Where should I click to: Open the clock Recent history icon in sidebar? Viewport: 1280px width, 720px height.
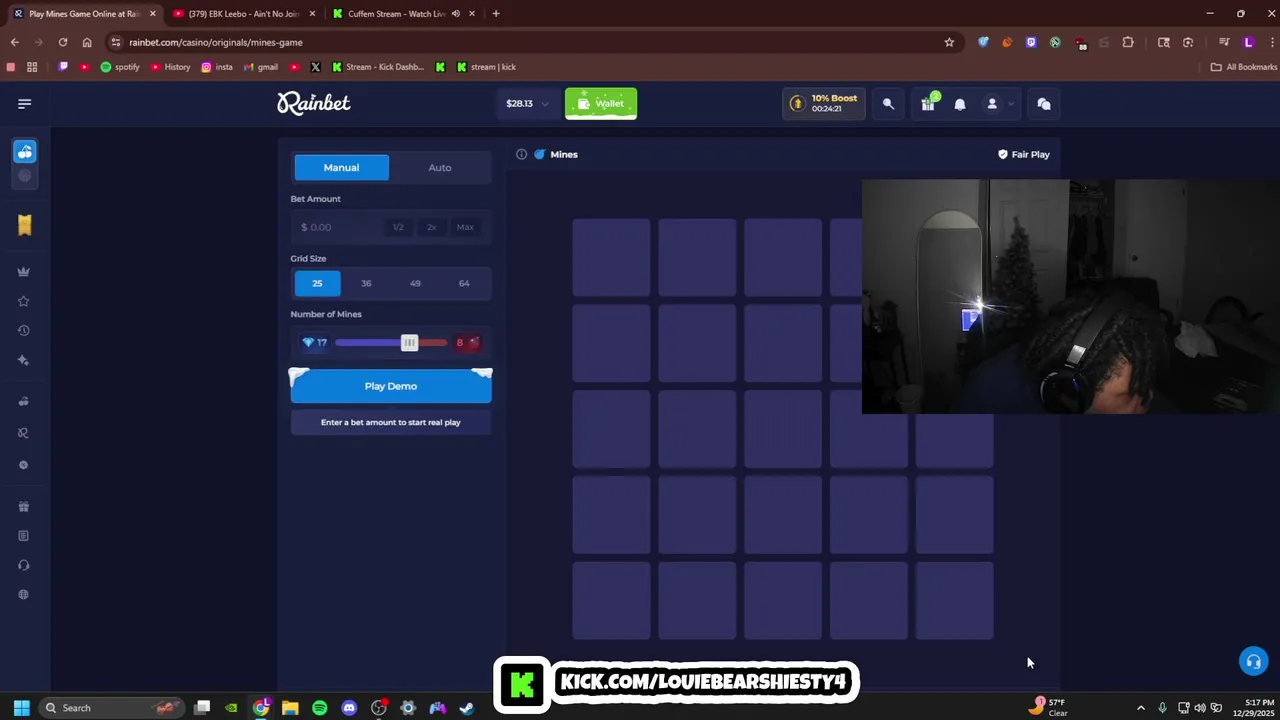[24, 331]
